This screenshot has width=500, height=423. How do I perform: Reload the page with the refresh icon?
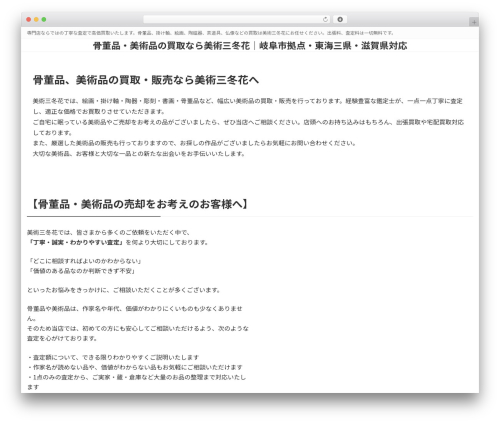click(325, 20)
